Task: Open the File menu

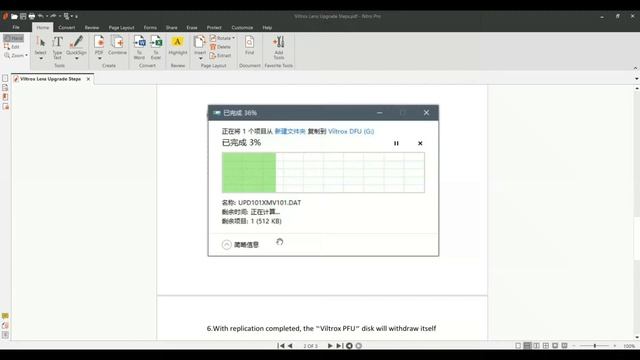Action: click(x=16, y=27)
